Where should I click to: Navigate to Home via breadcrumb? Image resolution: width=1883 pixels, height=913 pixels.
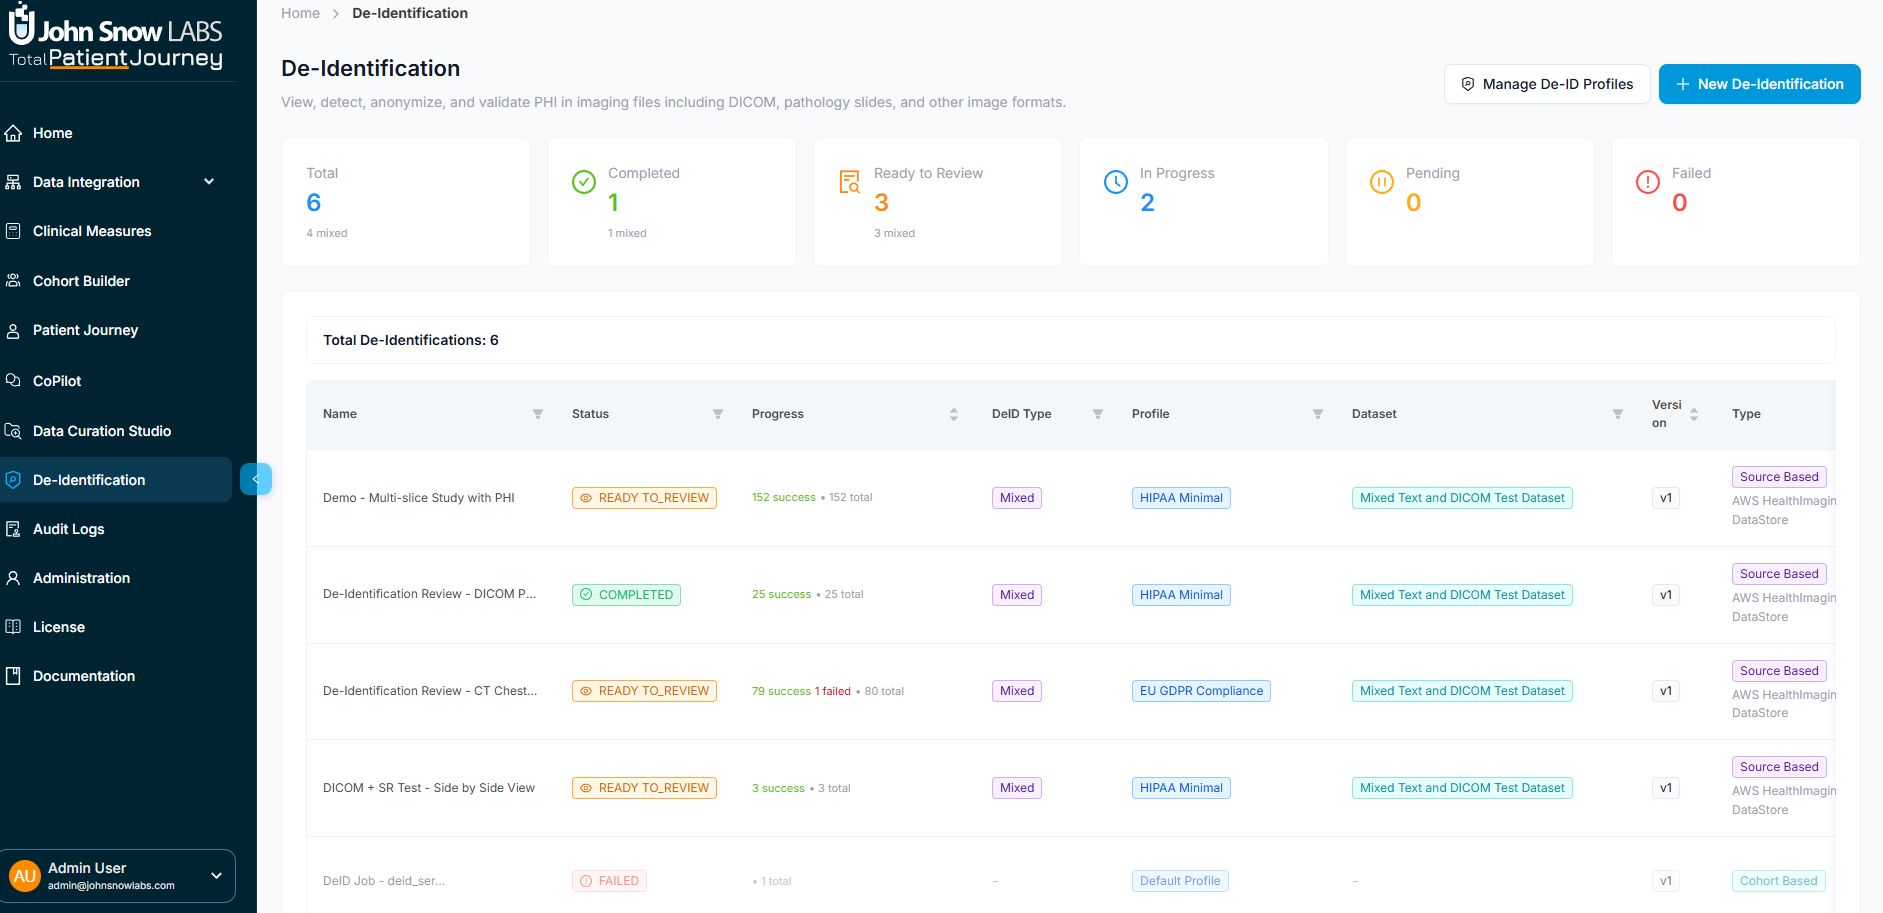click(300, 13)
